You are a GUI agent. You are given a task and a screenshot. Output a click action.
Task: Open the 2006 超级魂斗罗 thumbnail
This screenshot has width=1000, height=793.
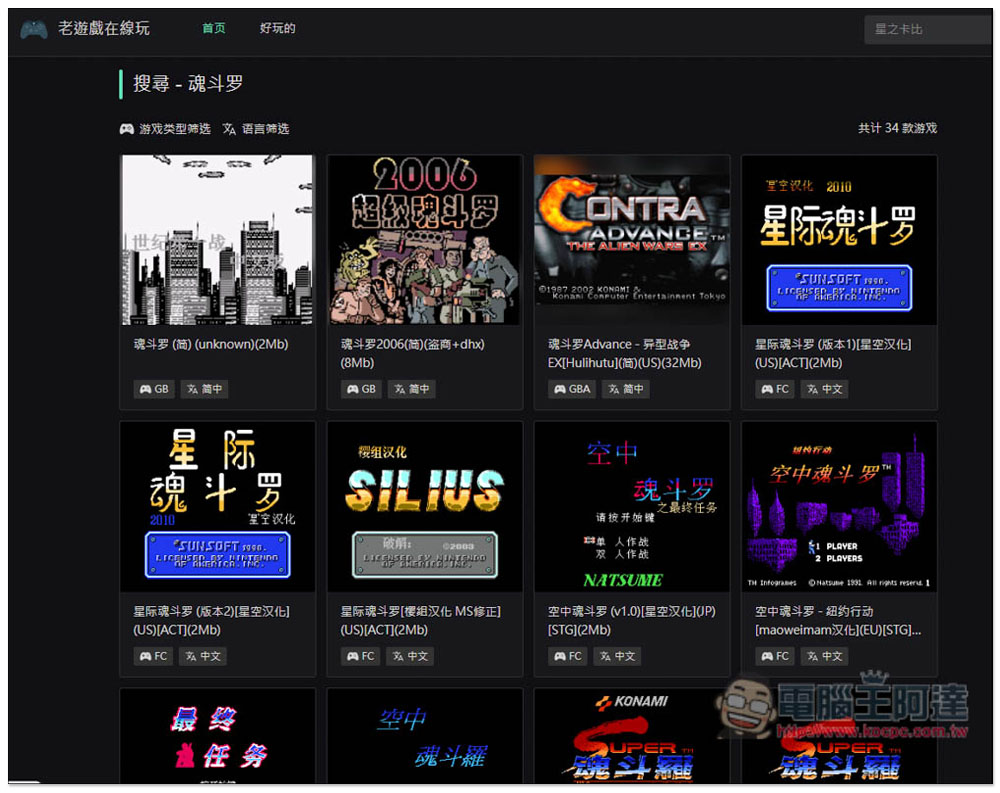click(x=425, y=240)
